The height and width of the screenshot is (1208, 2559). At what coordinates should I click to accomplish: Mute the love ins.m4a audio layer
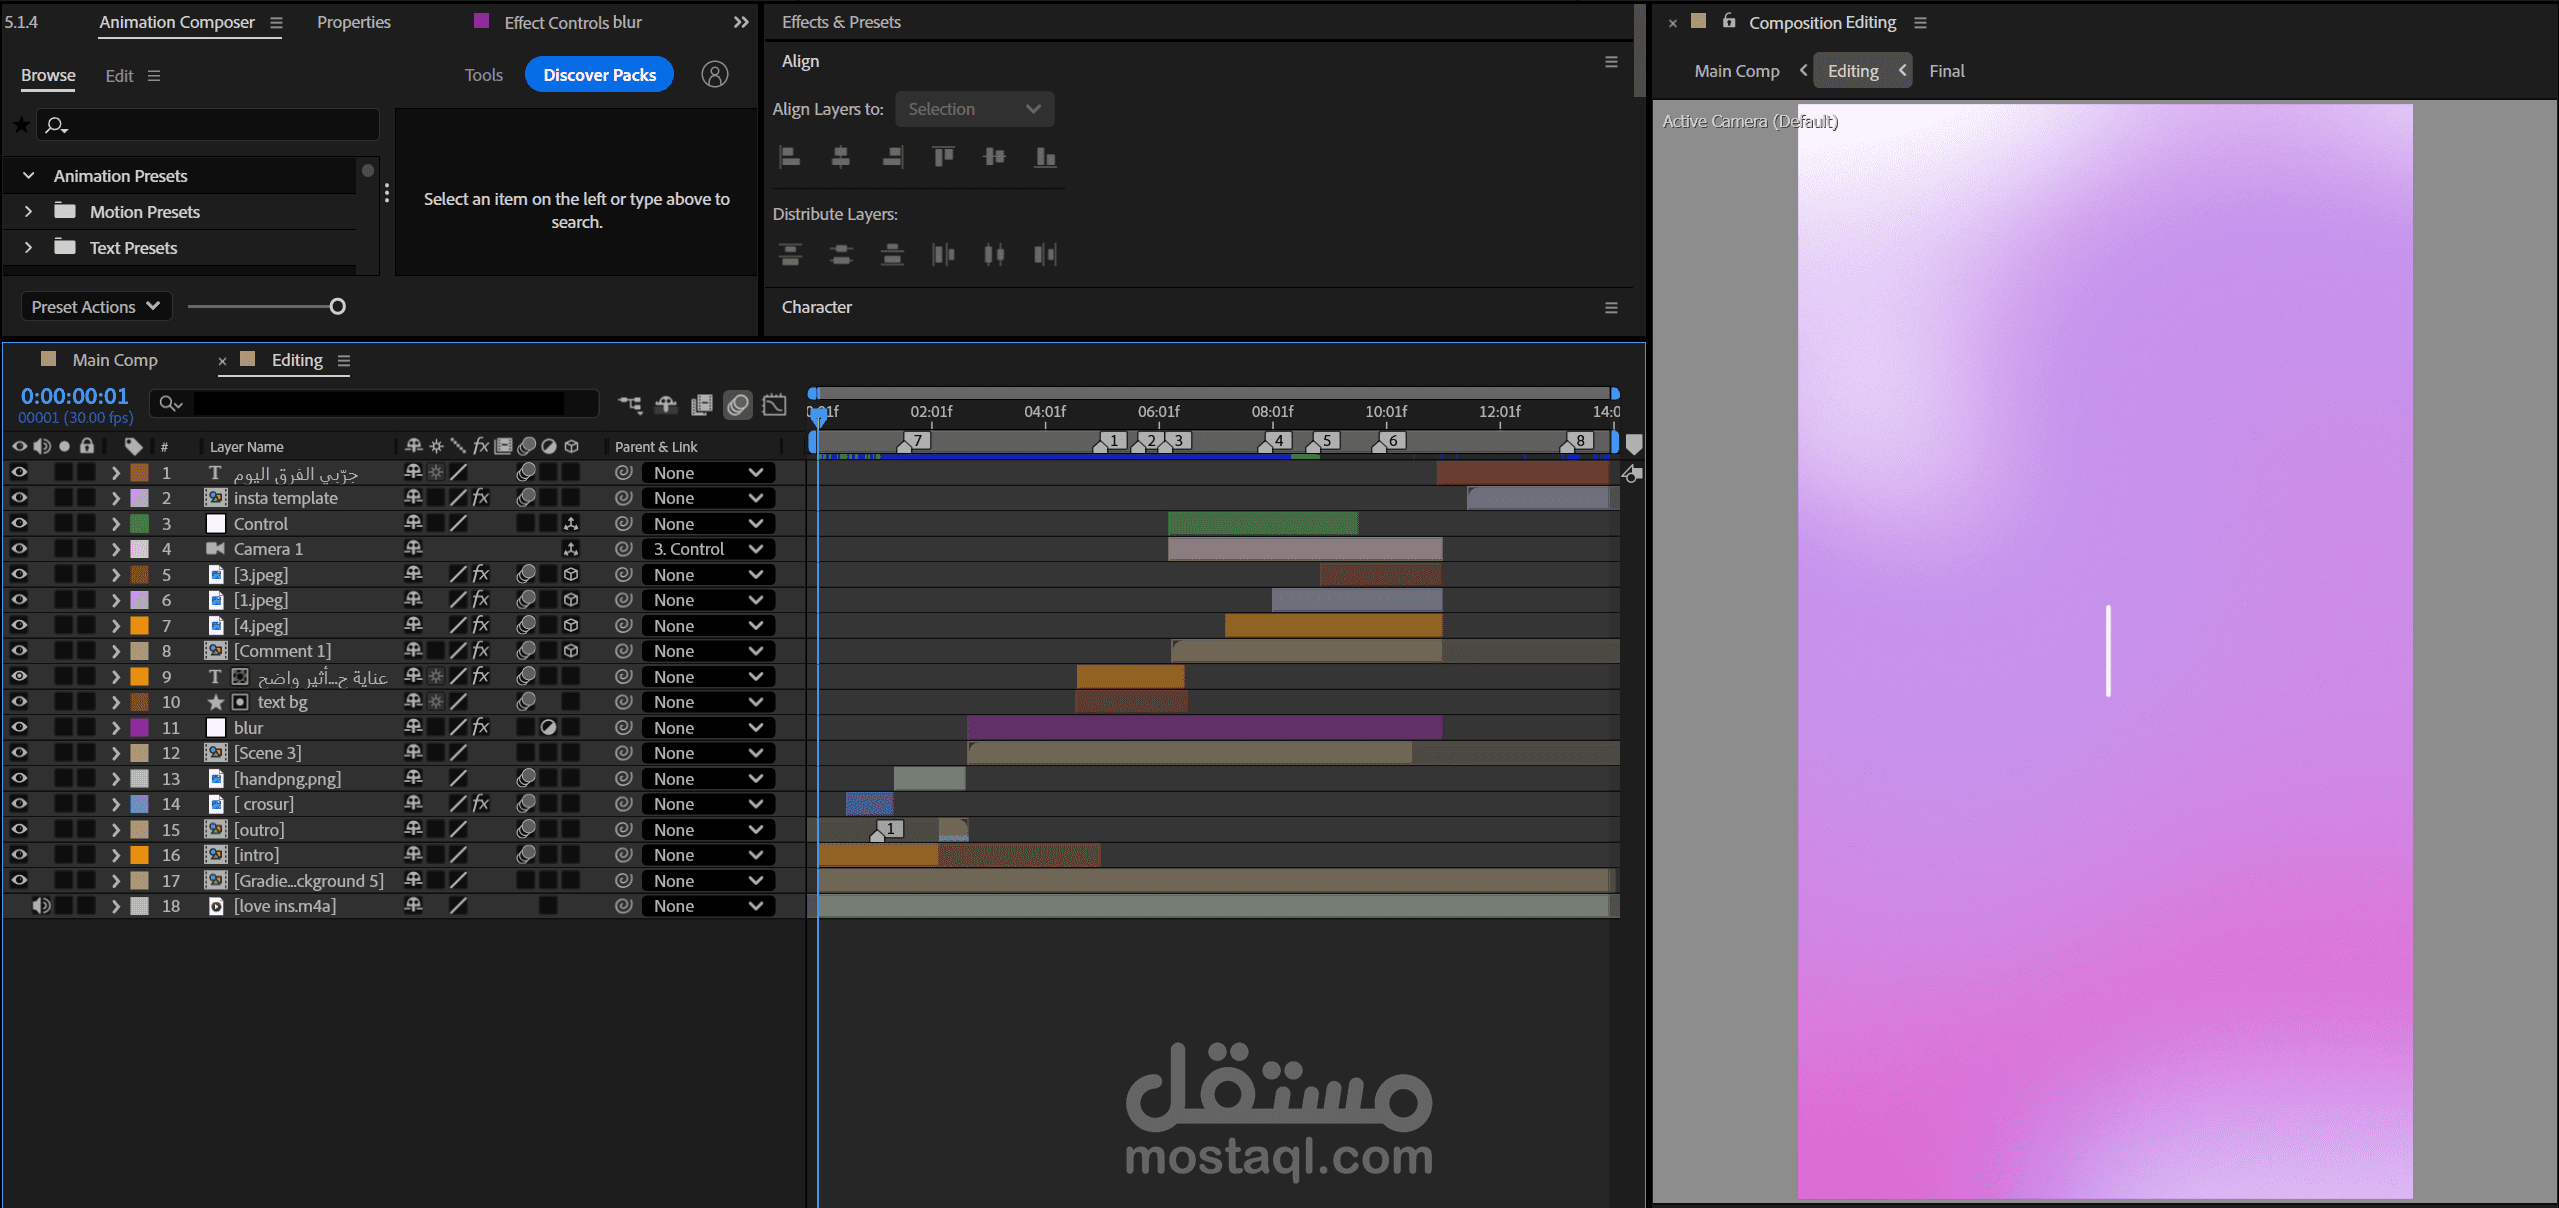pos(41,906)
